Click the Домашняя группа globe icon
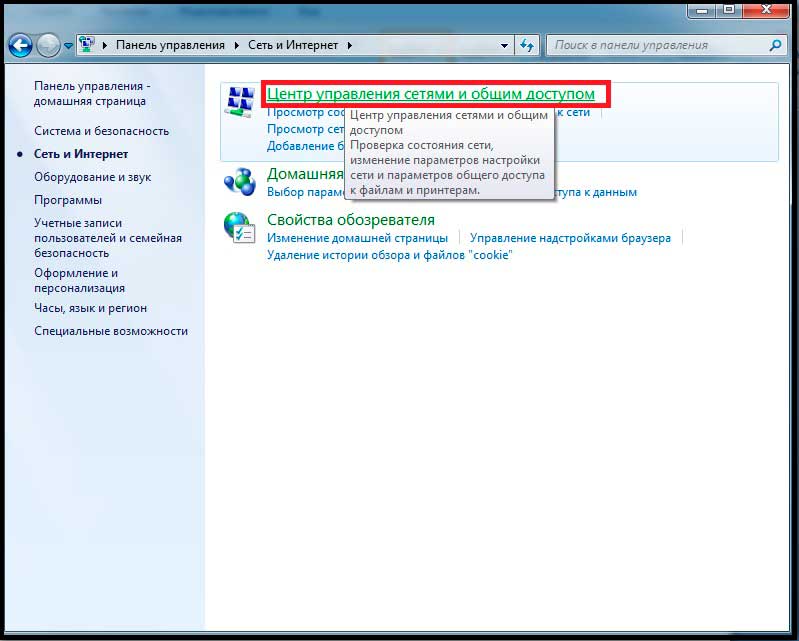The height and width of the screenshot is (641, 799). pyautogui.click(x=240, y=182)
